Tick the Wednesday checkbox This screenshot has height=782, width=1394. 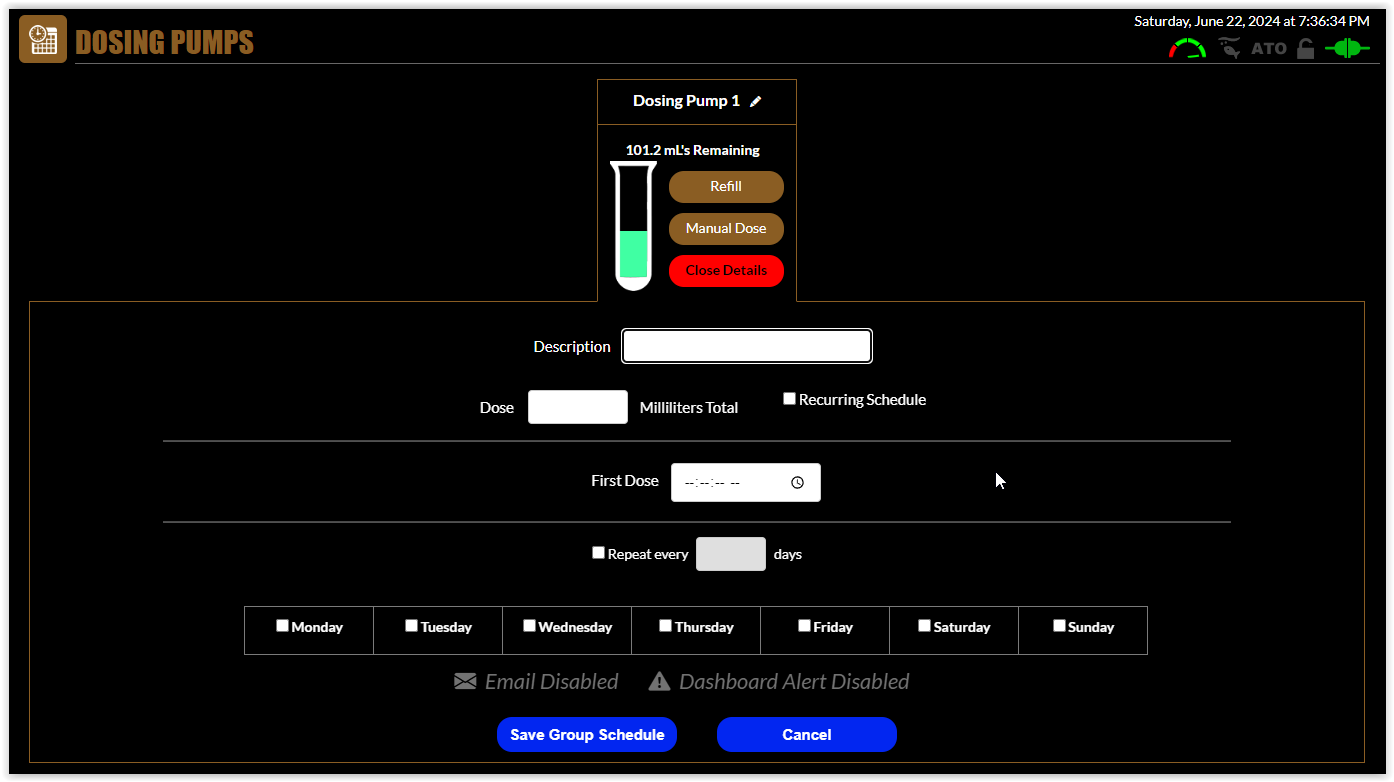point(529,626)
